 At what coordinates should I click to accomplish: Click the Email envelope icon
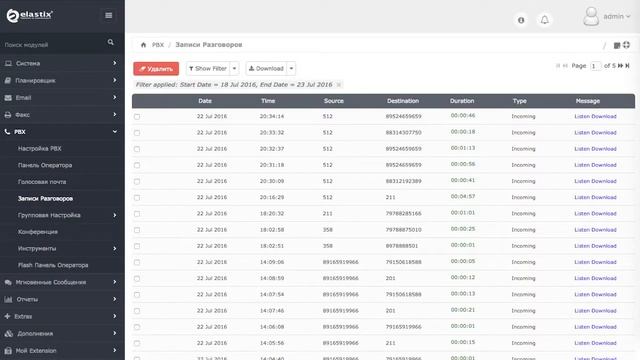[x=8, y=98]
